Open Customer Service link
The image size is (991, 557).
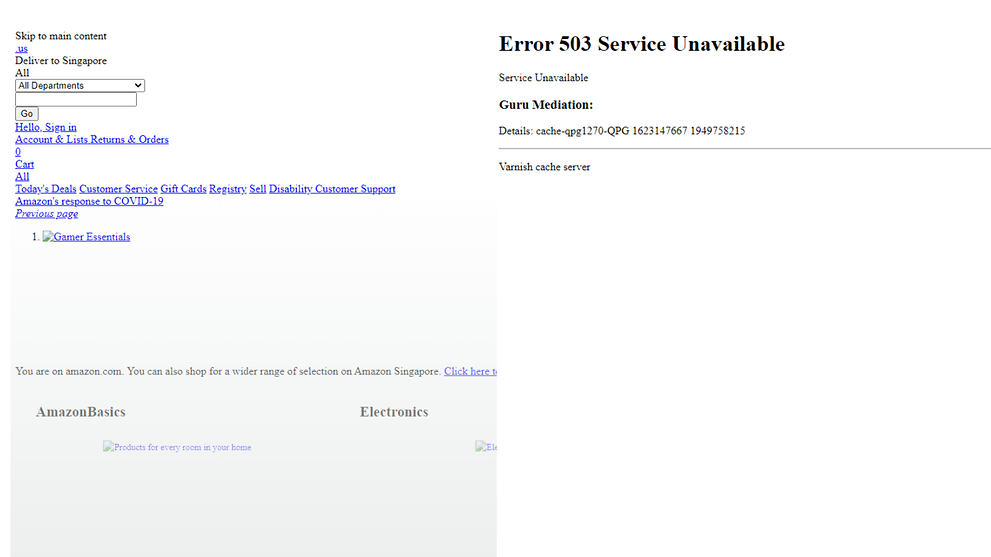tap(118, 189)
